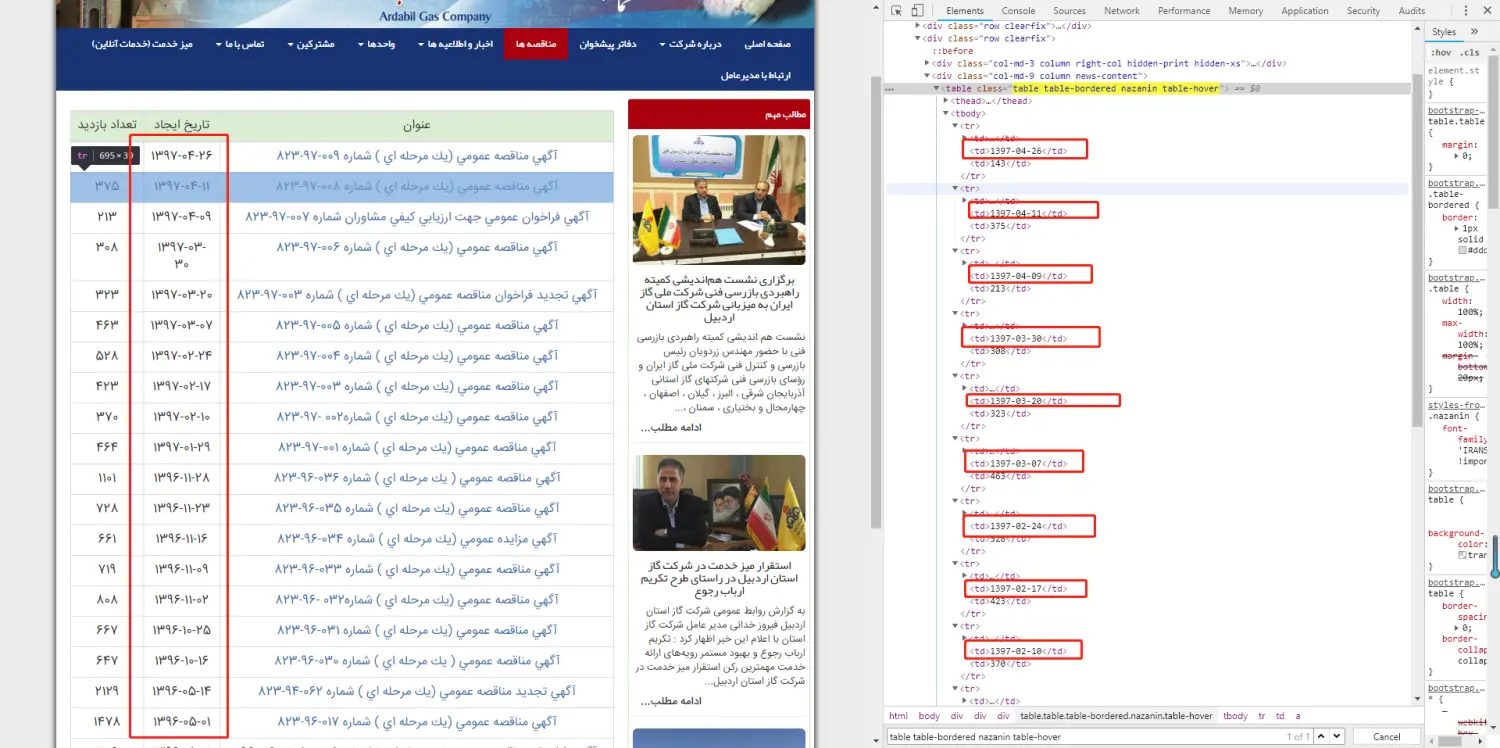This screenshot has width=1500, height=748.
Task: Open ارتباط با مدیر عامل menu item
Action: (x=756, y=75)
